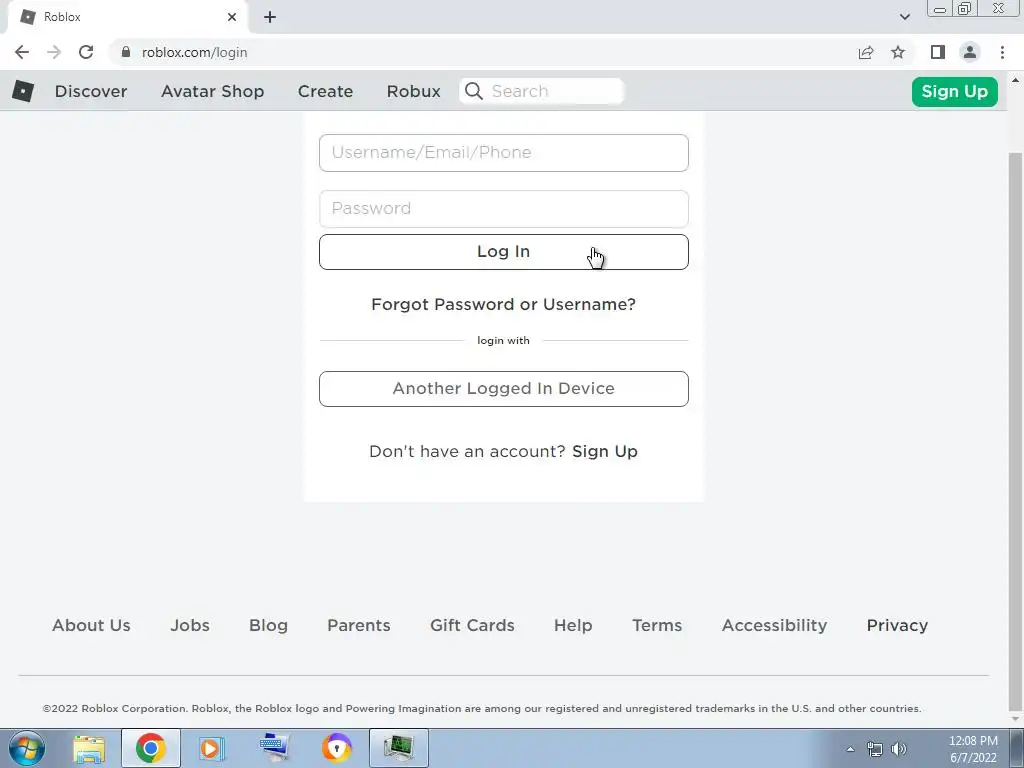Screen dimensions: 1024x768
Task: Open File Explorer from the taskbar
Action: pyautogui.click(x=89, y=748)
